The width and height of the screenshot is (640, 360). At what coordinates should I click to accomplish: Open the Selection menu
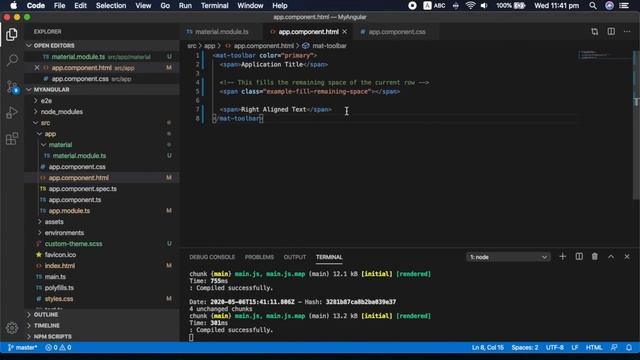(111, 6)
